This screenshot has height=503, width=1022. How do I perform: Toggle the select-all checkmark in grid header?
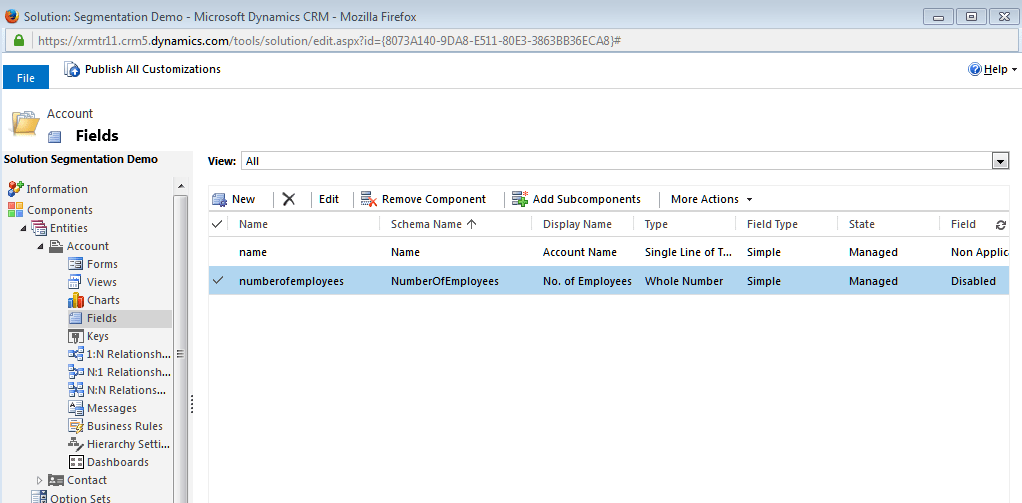tap(218, 224)
